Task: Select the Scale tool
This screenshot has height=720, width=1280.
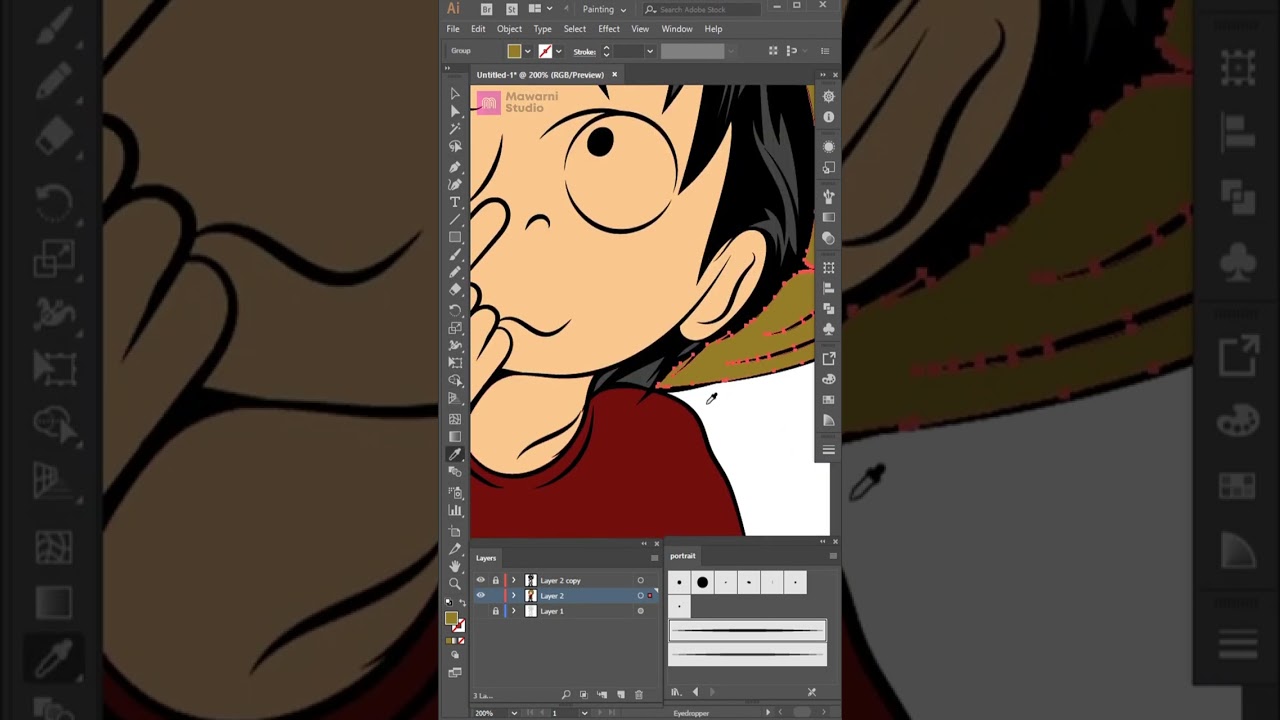Action: (x=455, y=328)
